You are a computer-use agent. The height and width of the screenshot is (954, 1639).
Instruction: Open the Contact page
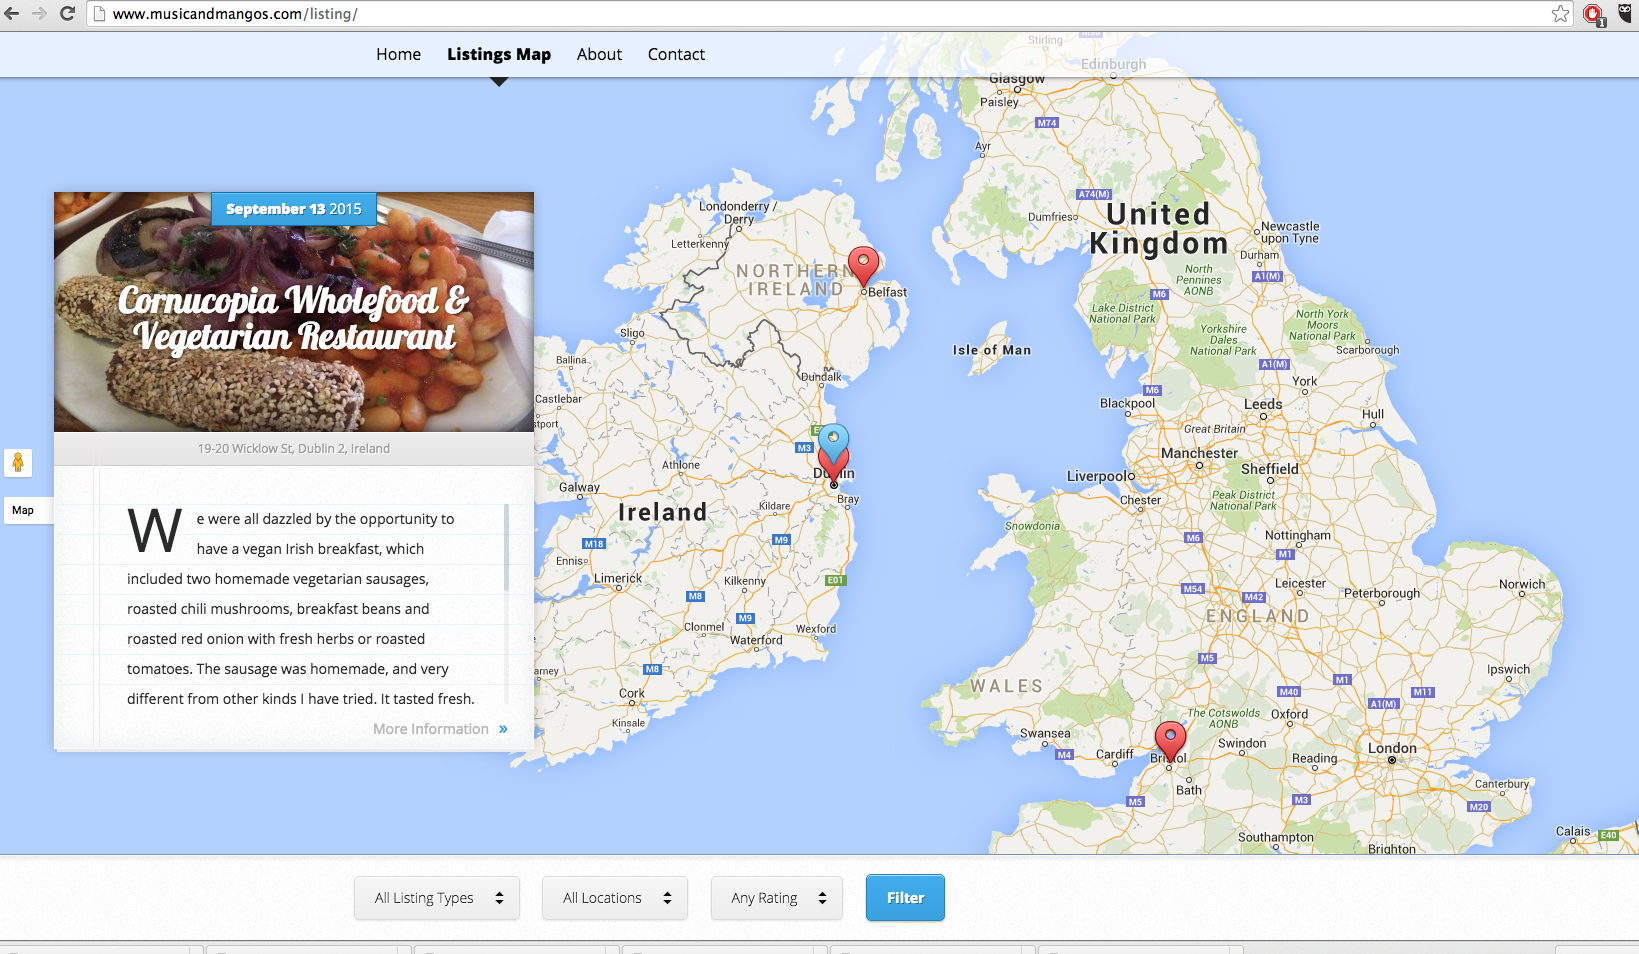(x=676, y=54)
